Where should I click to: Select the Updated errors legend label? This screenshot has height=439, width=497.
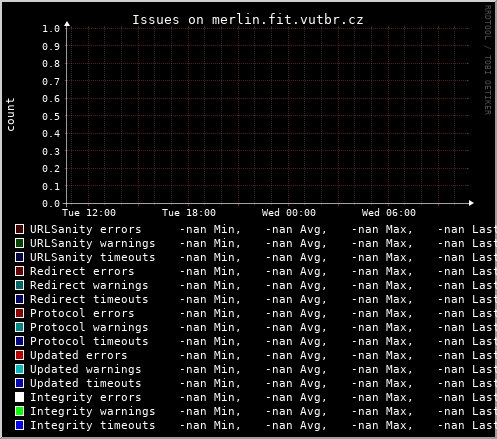79,355
